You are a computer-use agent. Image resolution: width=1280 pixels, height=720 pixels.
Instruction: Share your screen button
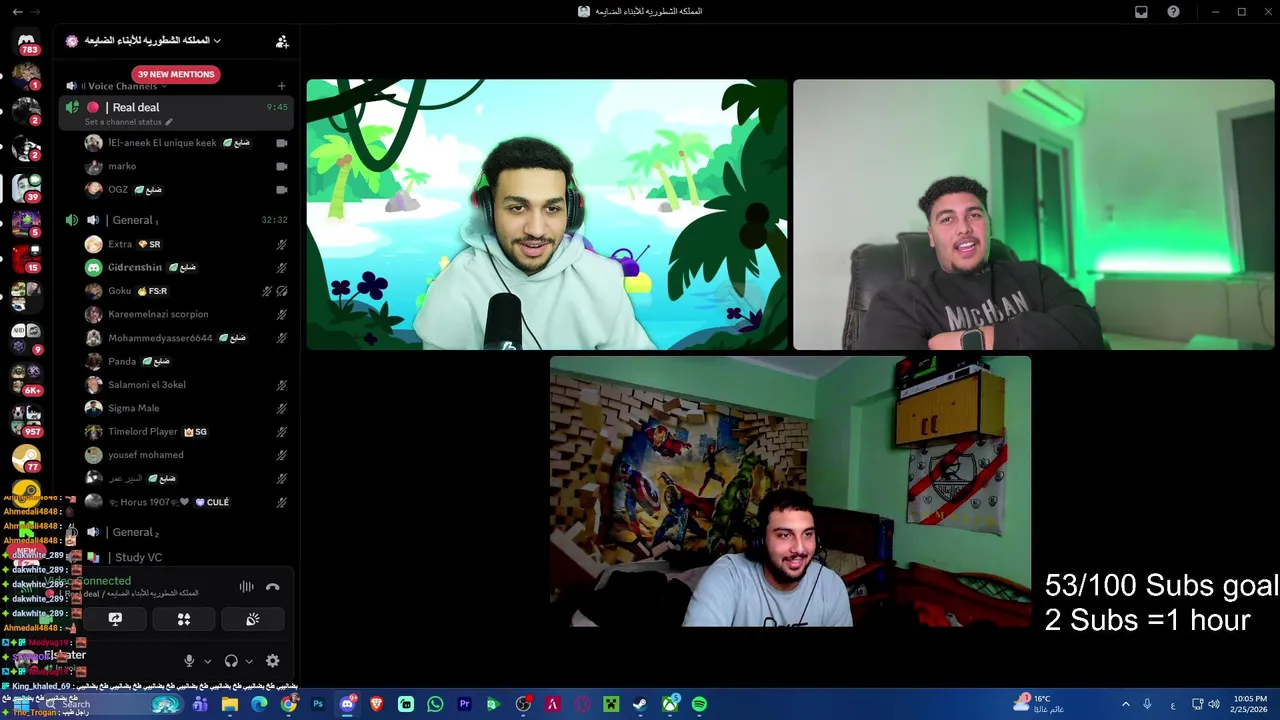pyautogui.click(x=115, y=619)
